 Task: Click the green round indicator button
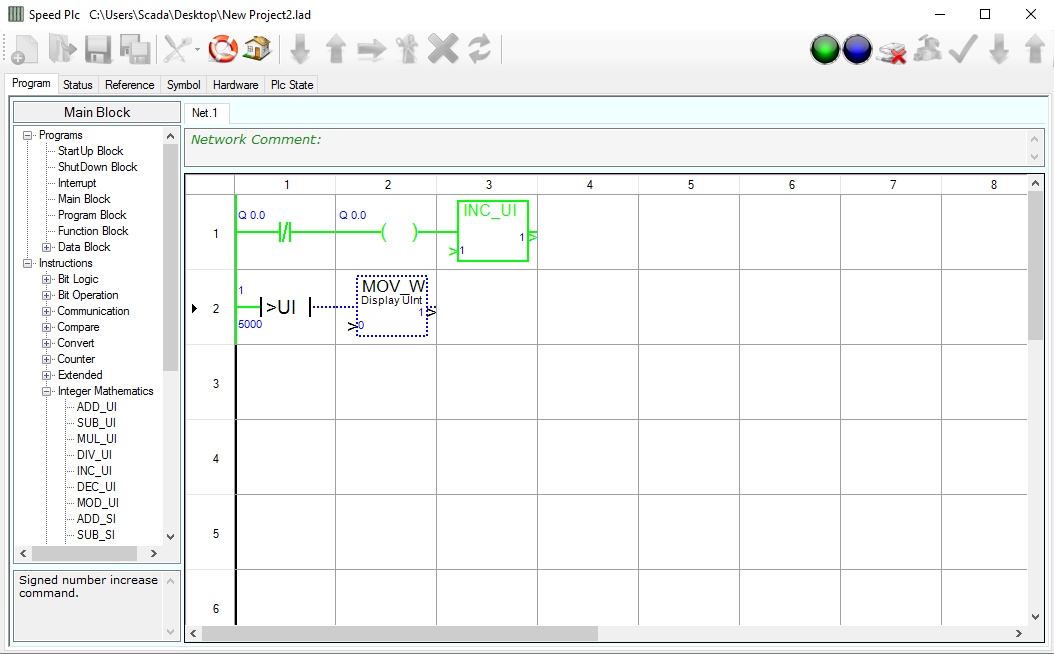click(x=825, y=49)
